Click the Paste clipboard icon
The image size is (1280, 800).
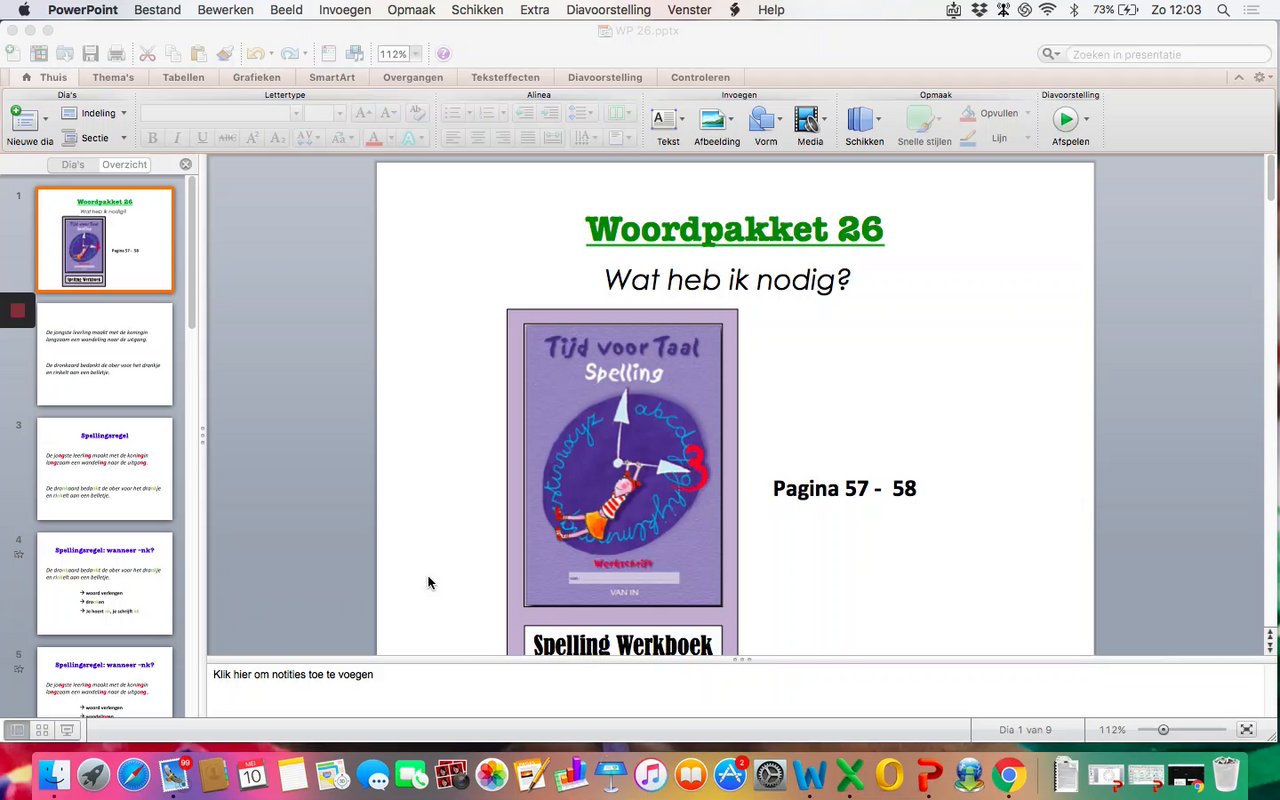coord(199,54)
